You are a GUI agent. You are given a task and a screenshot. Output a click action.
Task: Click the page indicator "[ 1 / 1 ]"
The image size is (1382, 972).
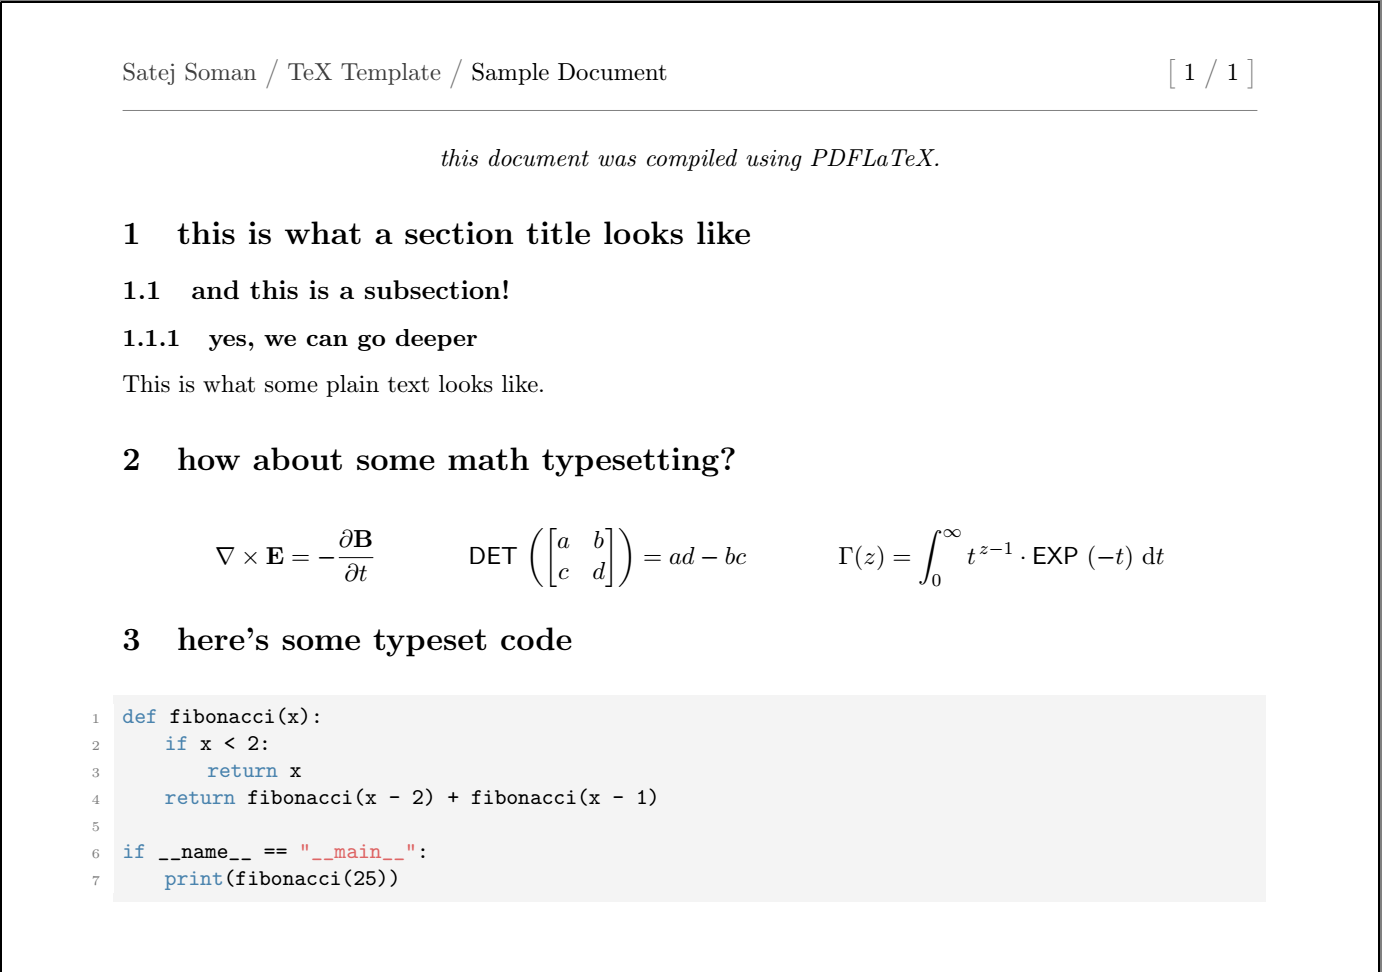point(1211,73)
